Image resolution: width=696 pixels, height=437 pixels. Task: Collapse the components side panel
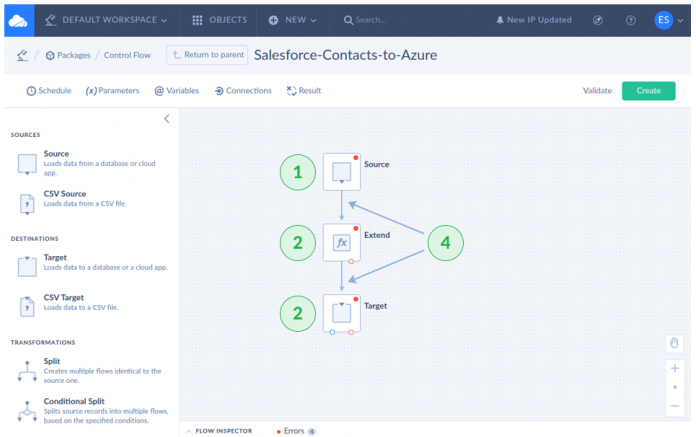[167, 119]
